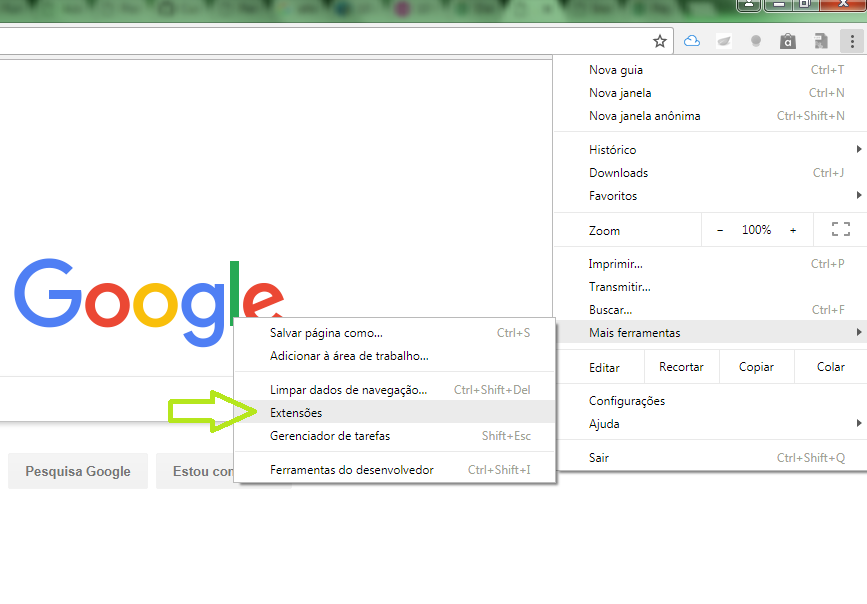Open Ferramentas do desenvolvedor

351,470
